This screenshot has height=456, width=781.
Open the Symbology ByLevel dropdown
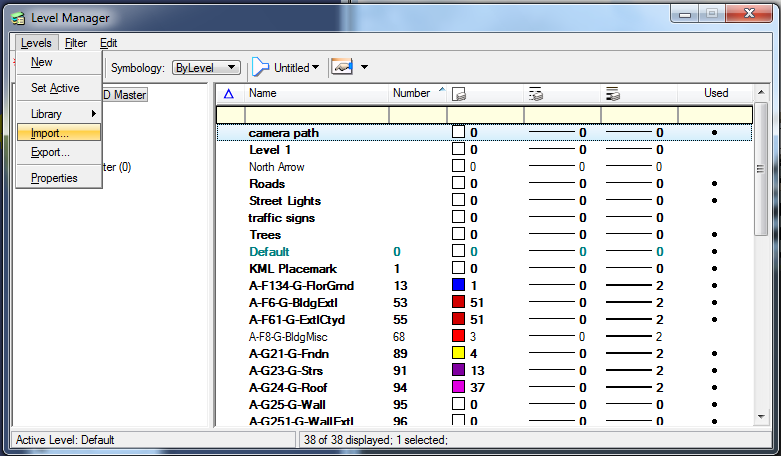(x=206, y=68)
